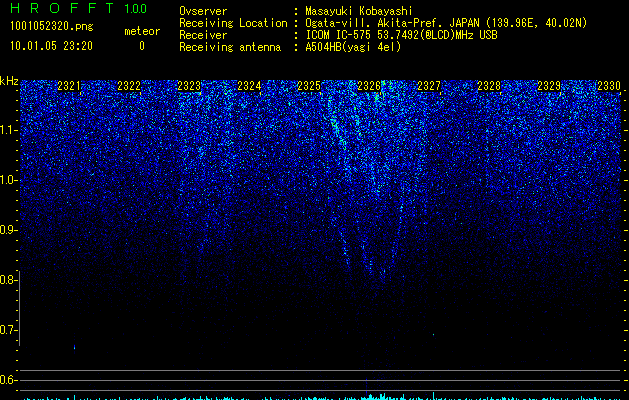Click the observer name Masayuki Kobayashi
Viewport: 629px width, 400px height.
pyautogui.click(x=359, y=11)
